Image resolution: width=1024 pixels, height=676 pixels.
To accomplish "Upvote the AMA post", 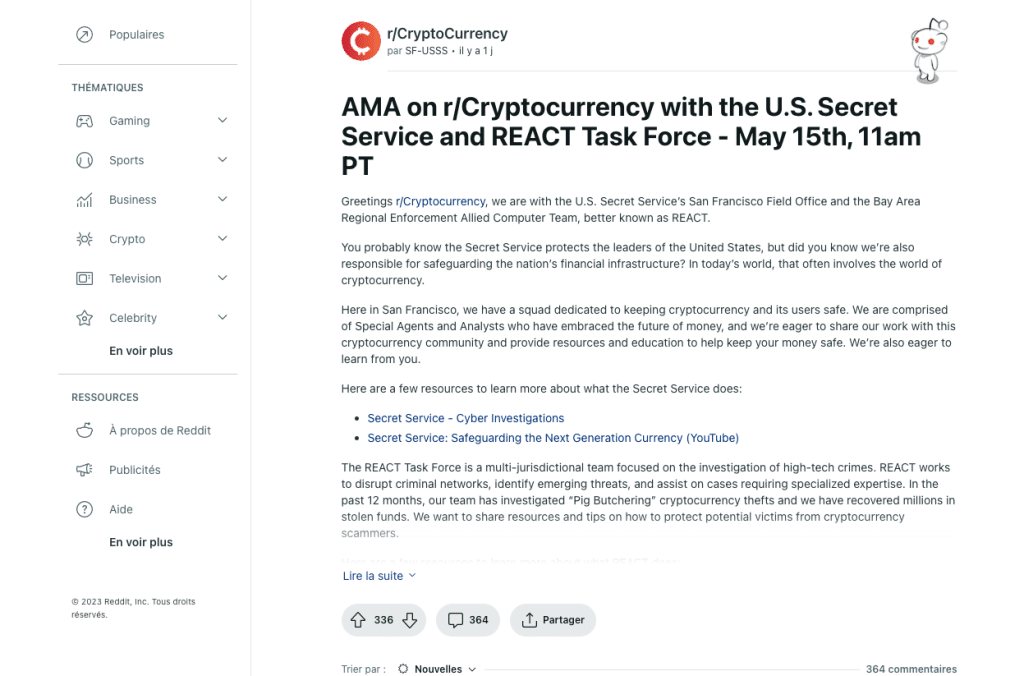I will coord(358,620).
